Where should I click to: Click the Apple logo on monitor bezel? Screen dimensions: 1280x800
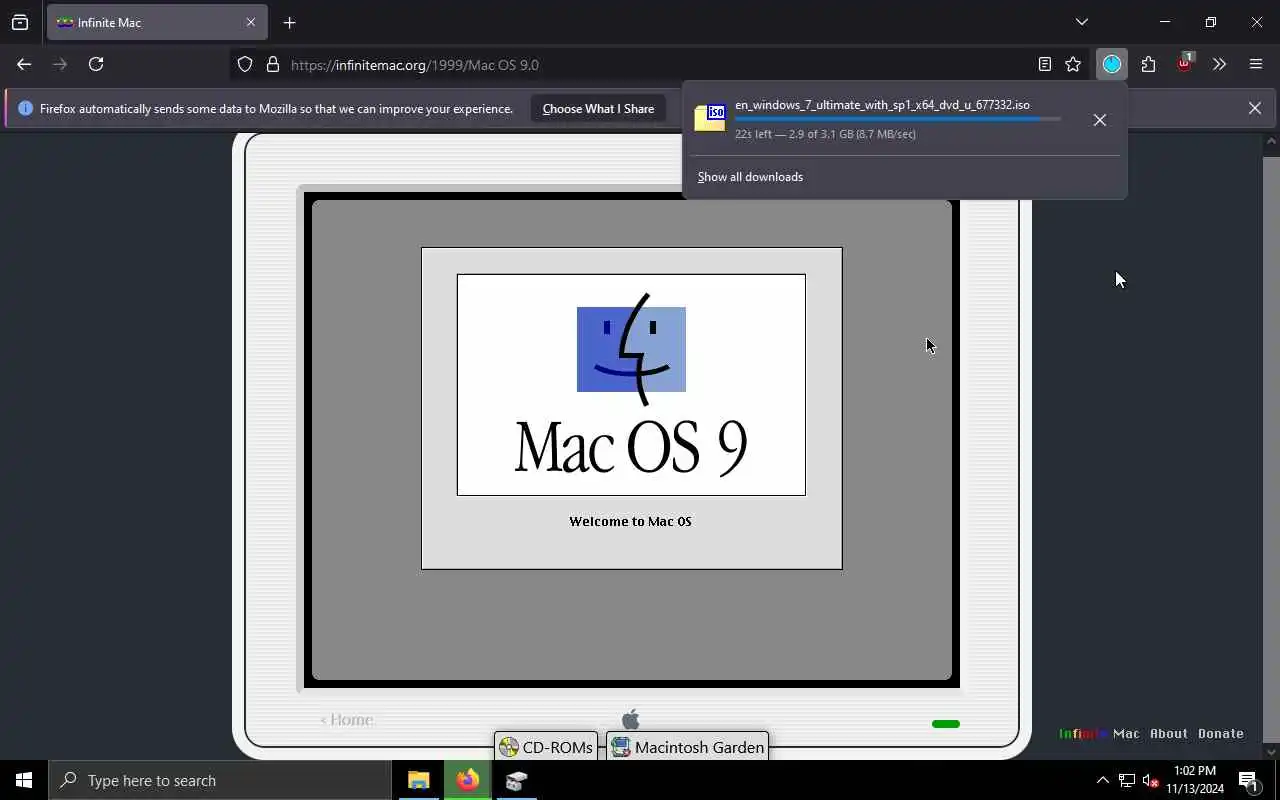coord(630,719)
